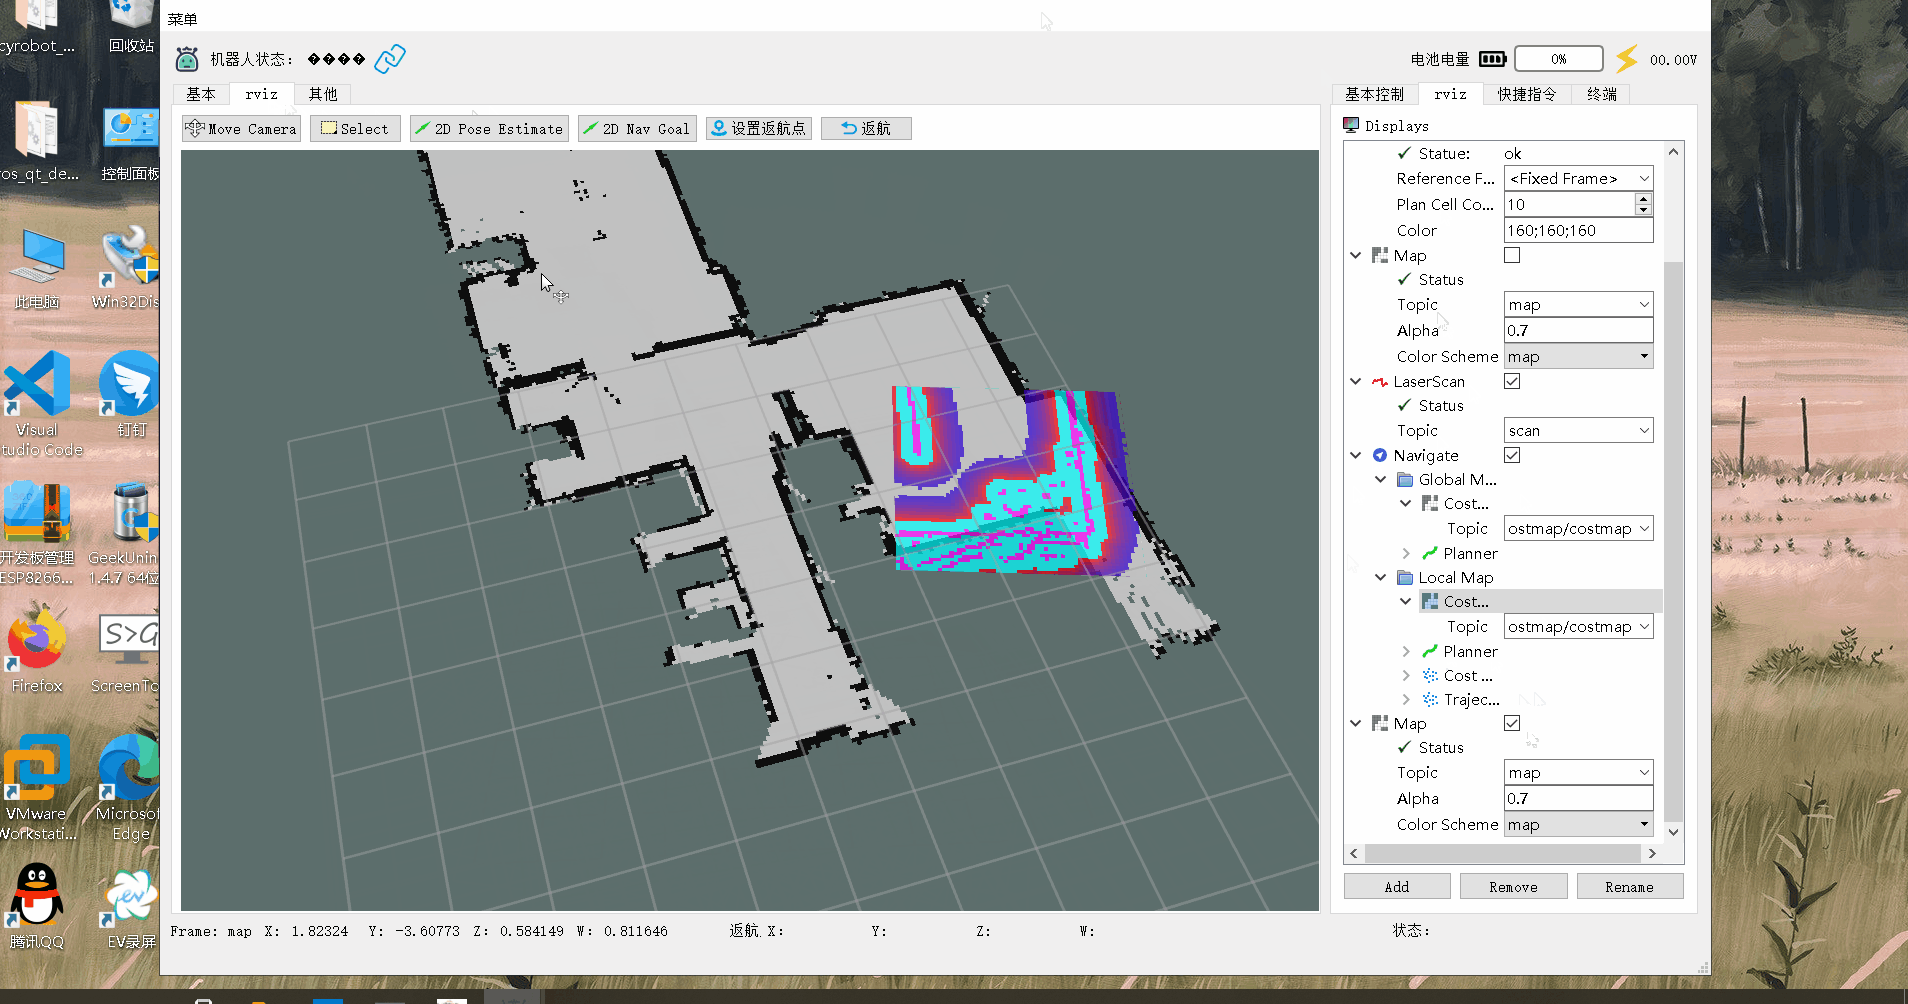Expand the Planner item under Global Map
The width and height of the screenshot is (1908, 1004).
click(x=1407, y=553)
